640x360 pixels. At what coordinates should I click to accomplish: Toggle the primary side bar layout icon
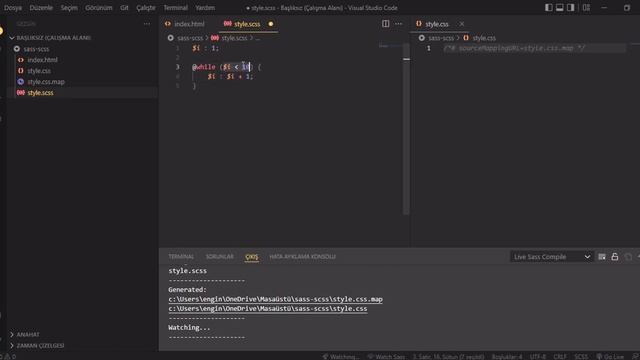[x=549, y=8]
